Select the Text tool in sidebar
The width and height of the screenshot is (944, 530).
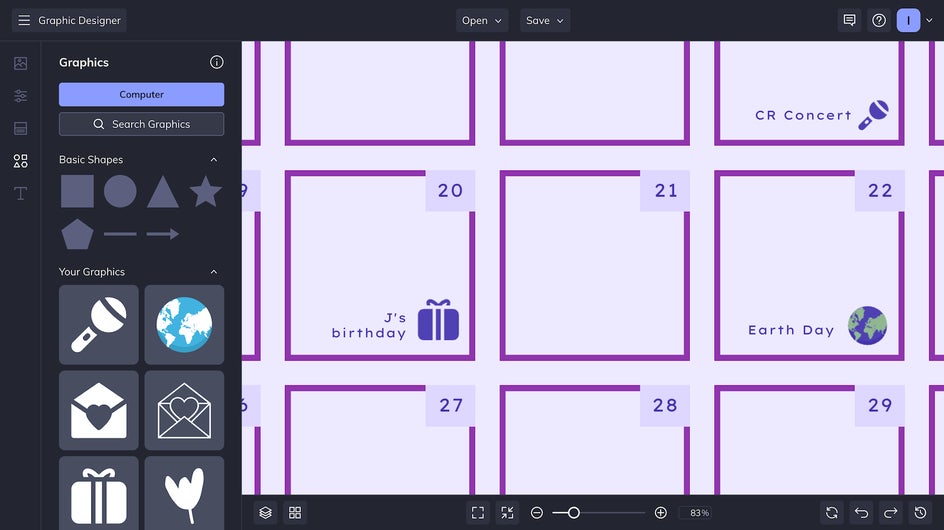(x=20, y=193)
